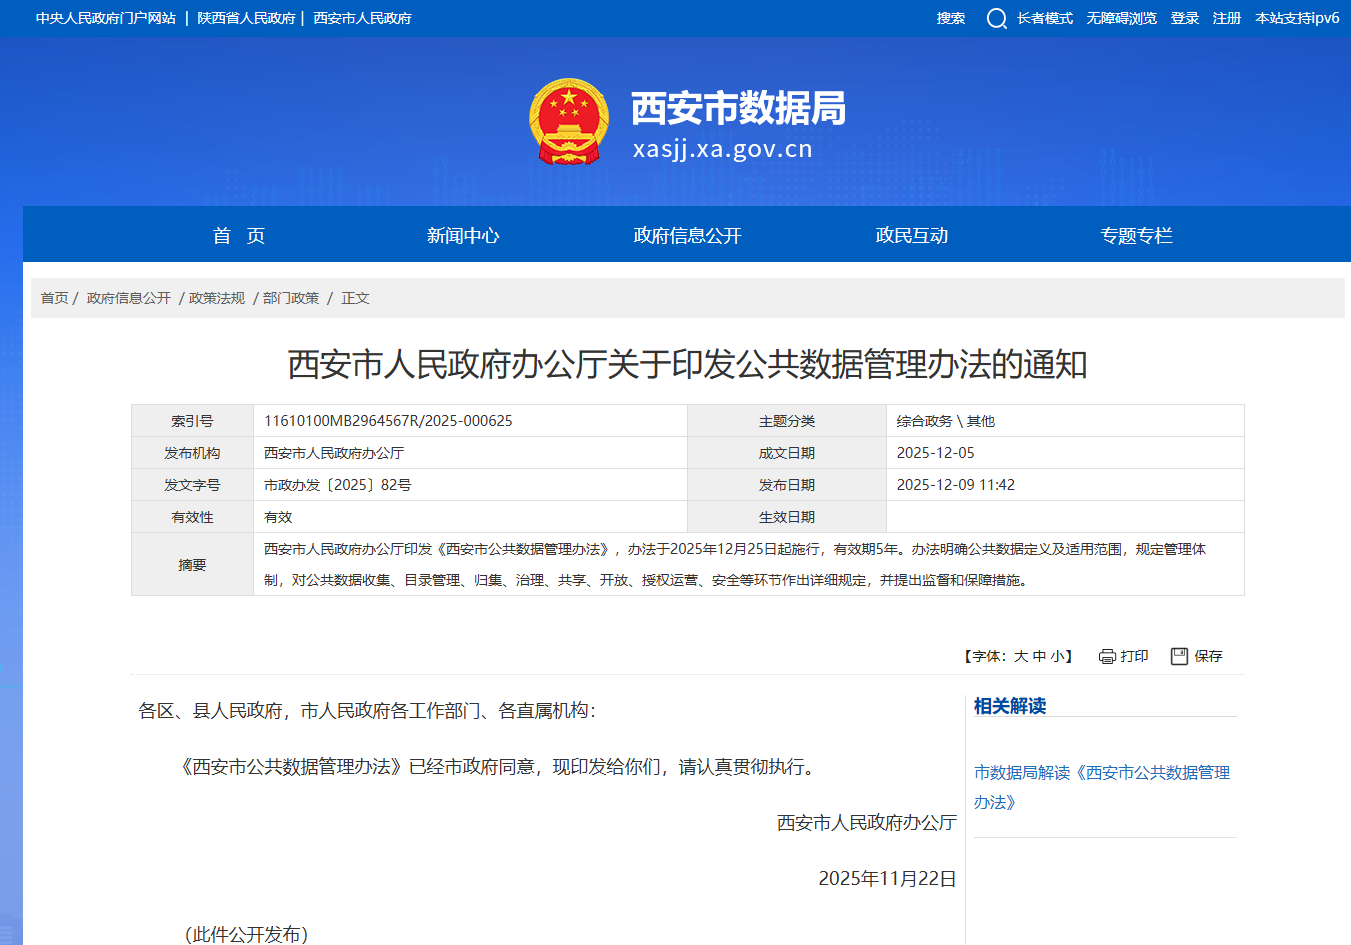Image resolution: width=1351 pixels, height=945 pixels.
Task: Go to the 首页 navigation tab
Action: click(x=237, y=234)
